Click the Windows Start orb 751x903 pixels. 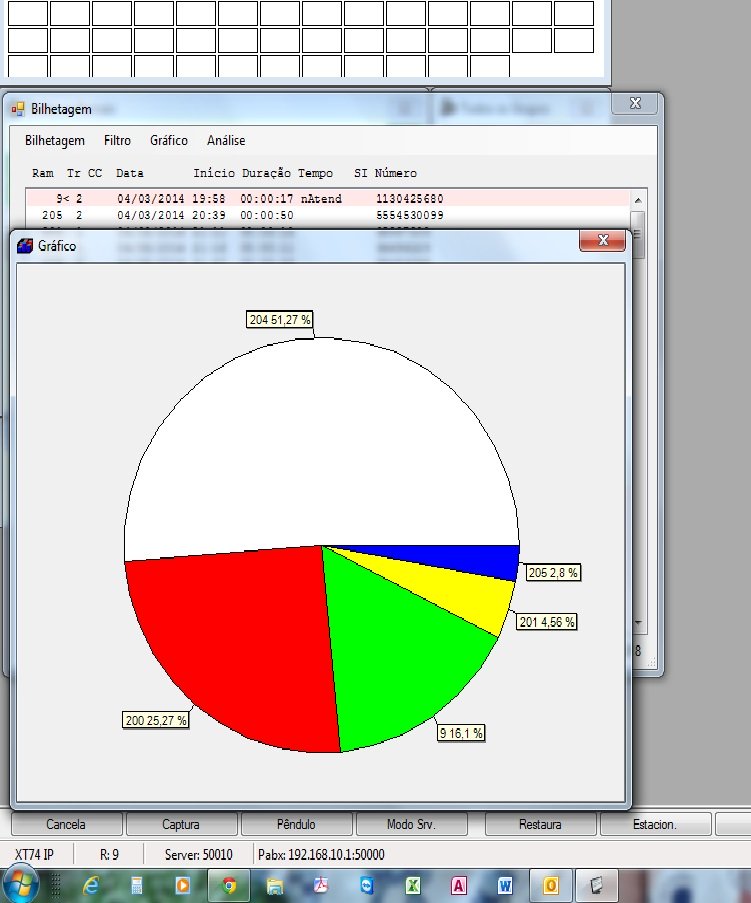pos(22,884)
